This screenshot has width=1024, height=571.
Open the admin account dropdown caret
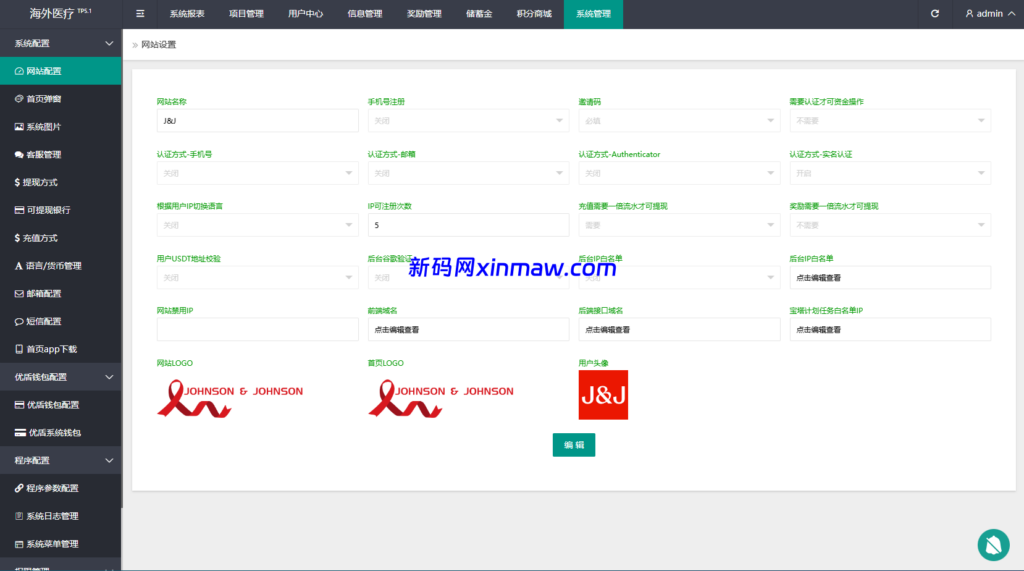click(1012, 14)
